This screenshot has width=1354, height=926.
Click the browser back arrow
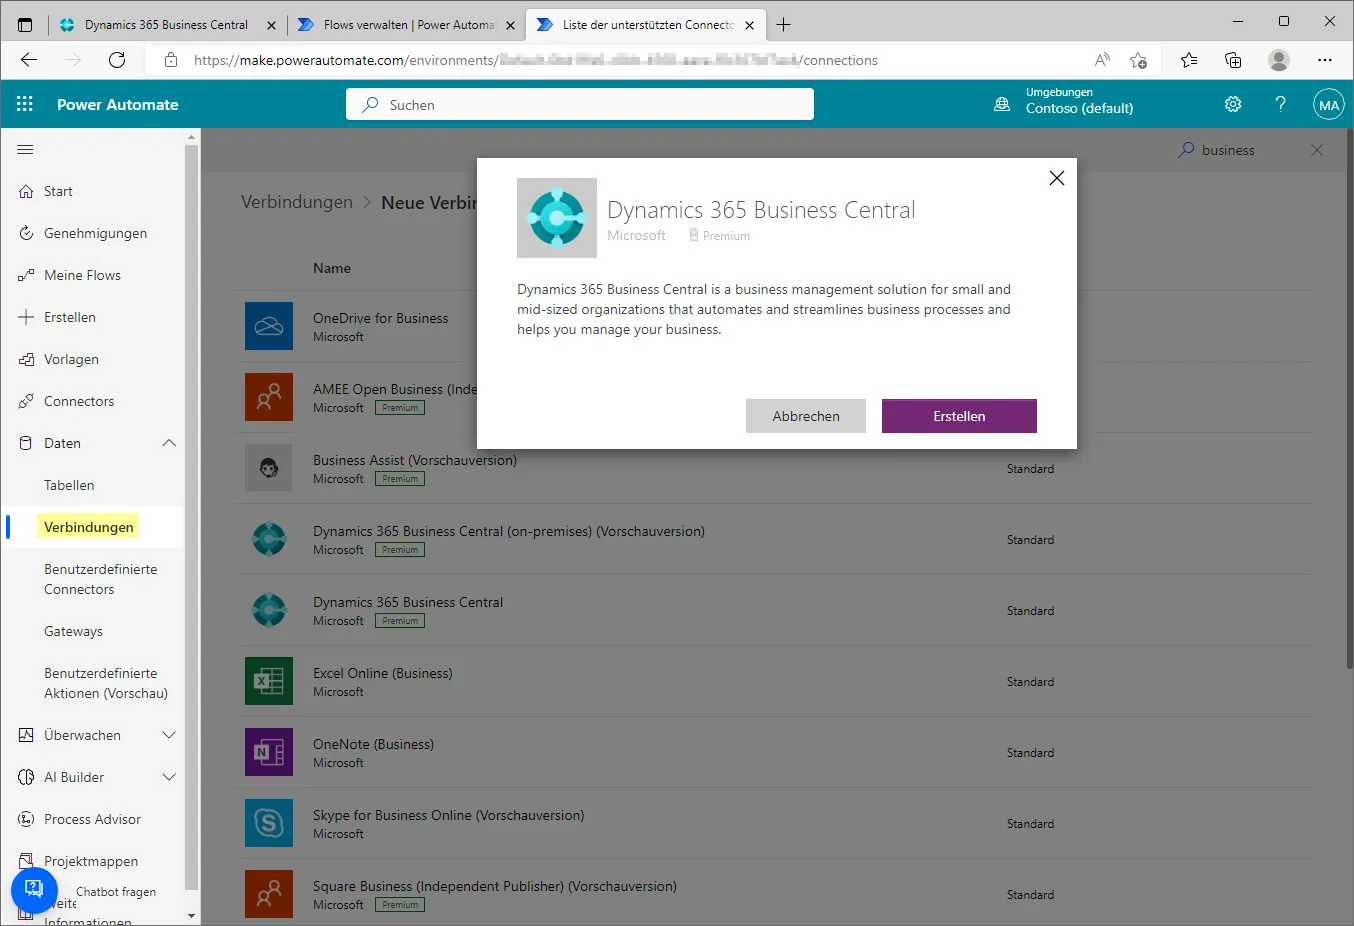pos(29,60)
